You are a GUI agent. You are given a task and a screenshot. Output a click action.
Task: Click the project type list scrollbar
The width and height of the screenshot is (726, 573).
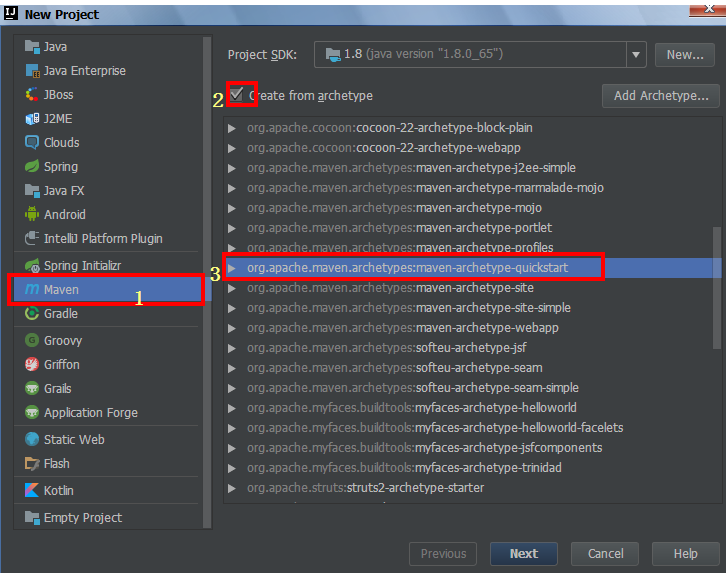pyautogui.click(x=207, y=282)
